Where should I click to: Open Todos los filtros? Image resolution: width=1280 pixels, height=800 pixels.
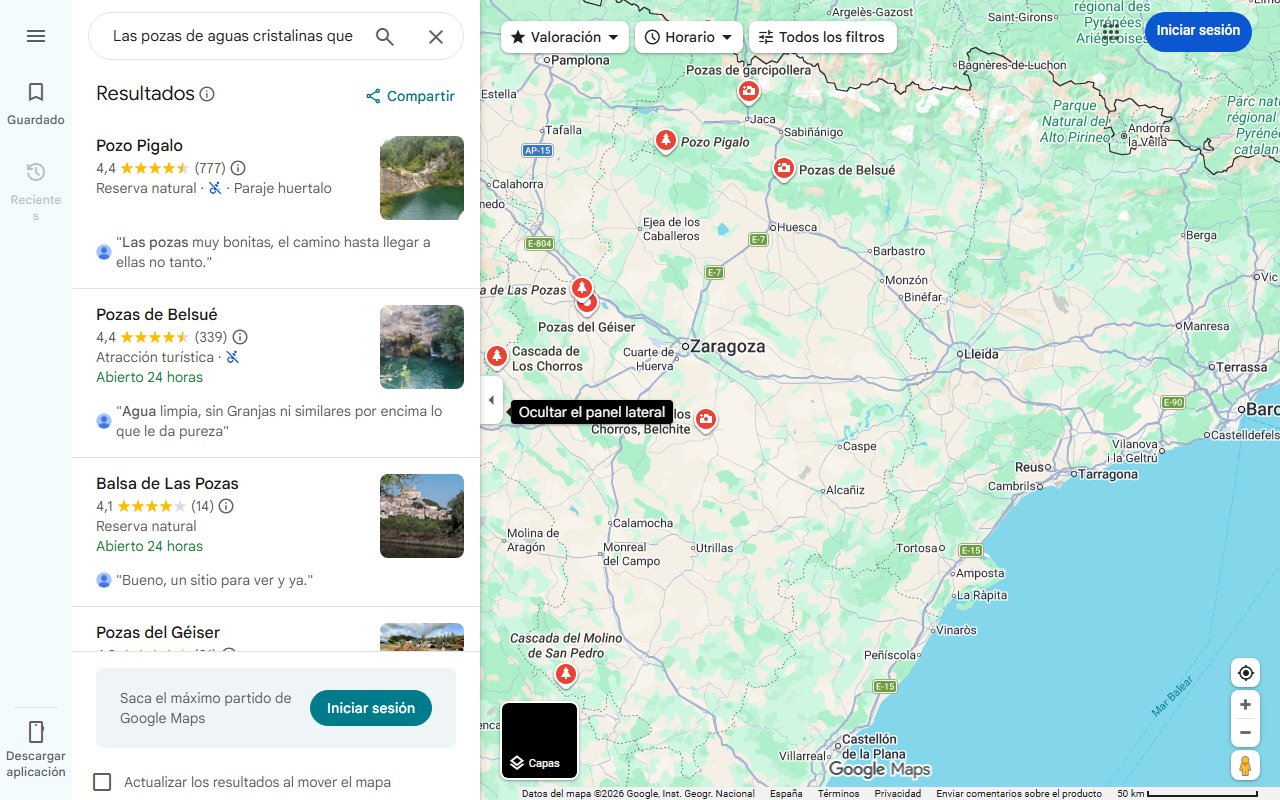point(823,36)
